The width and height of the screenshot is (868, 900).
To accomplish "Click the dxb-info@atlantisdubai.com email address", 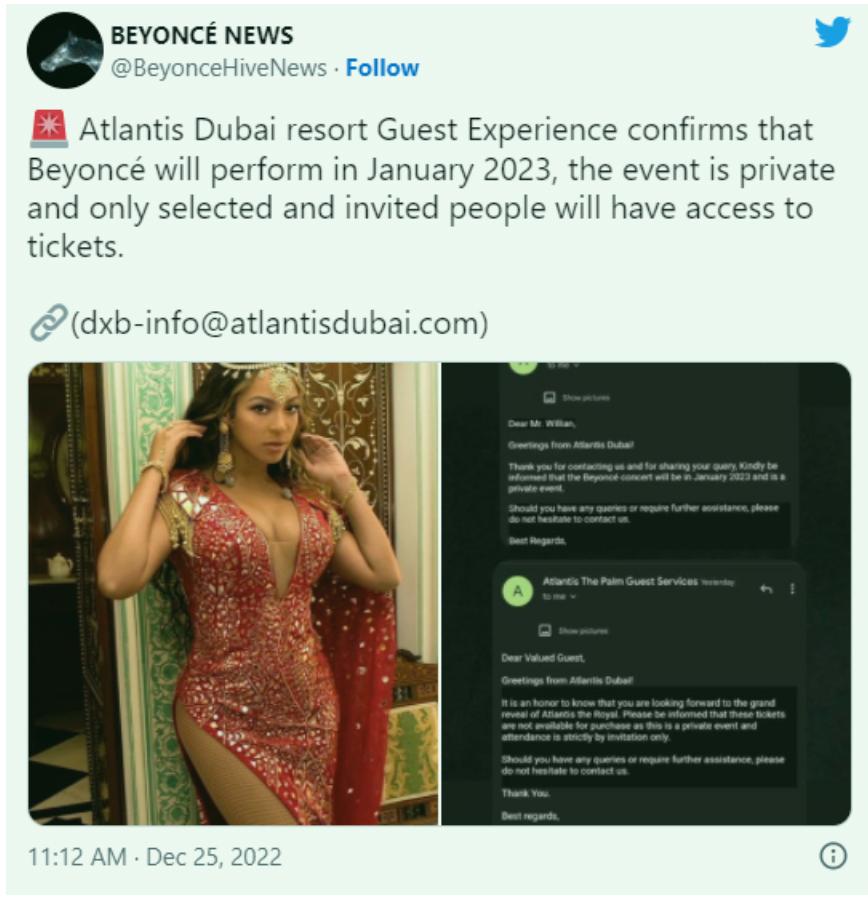I will pyautogui.click(x=279, y=323).
